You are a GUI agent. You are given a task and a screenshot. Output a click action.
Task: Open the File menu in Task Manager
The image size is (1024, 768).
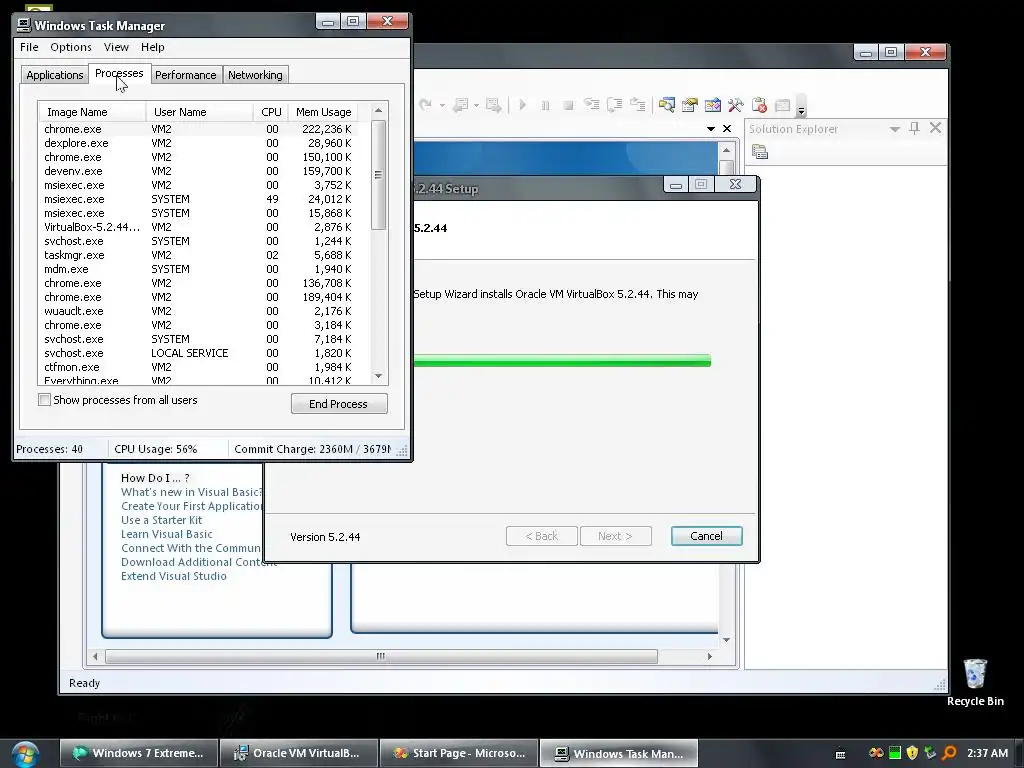[29, 47]
